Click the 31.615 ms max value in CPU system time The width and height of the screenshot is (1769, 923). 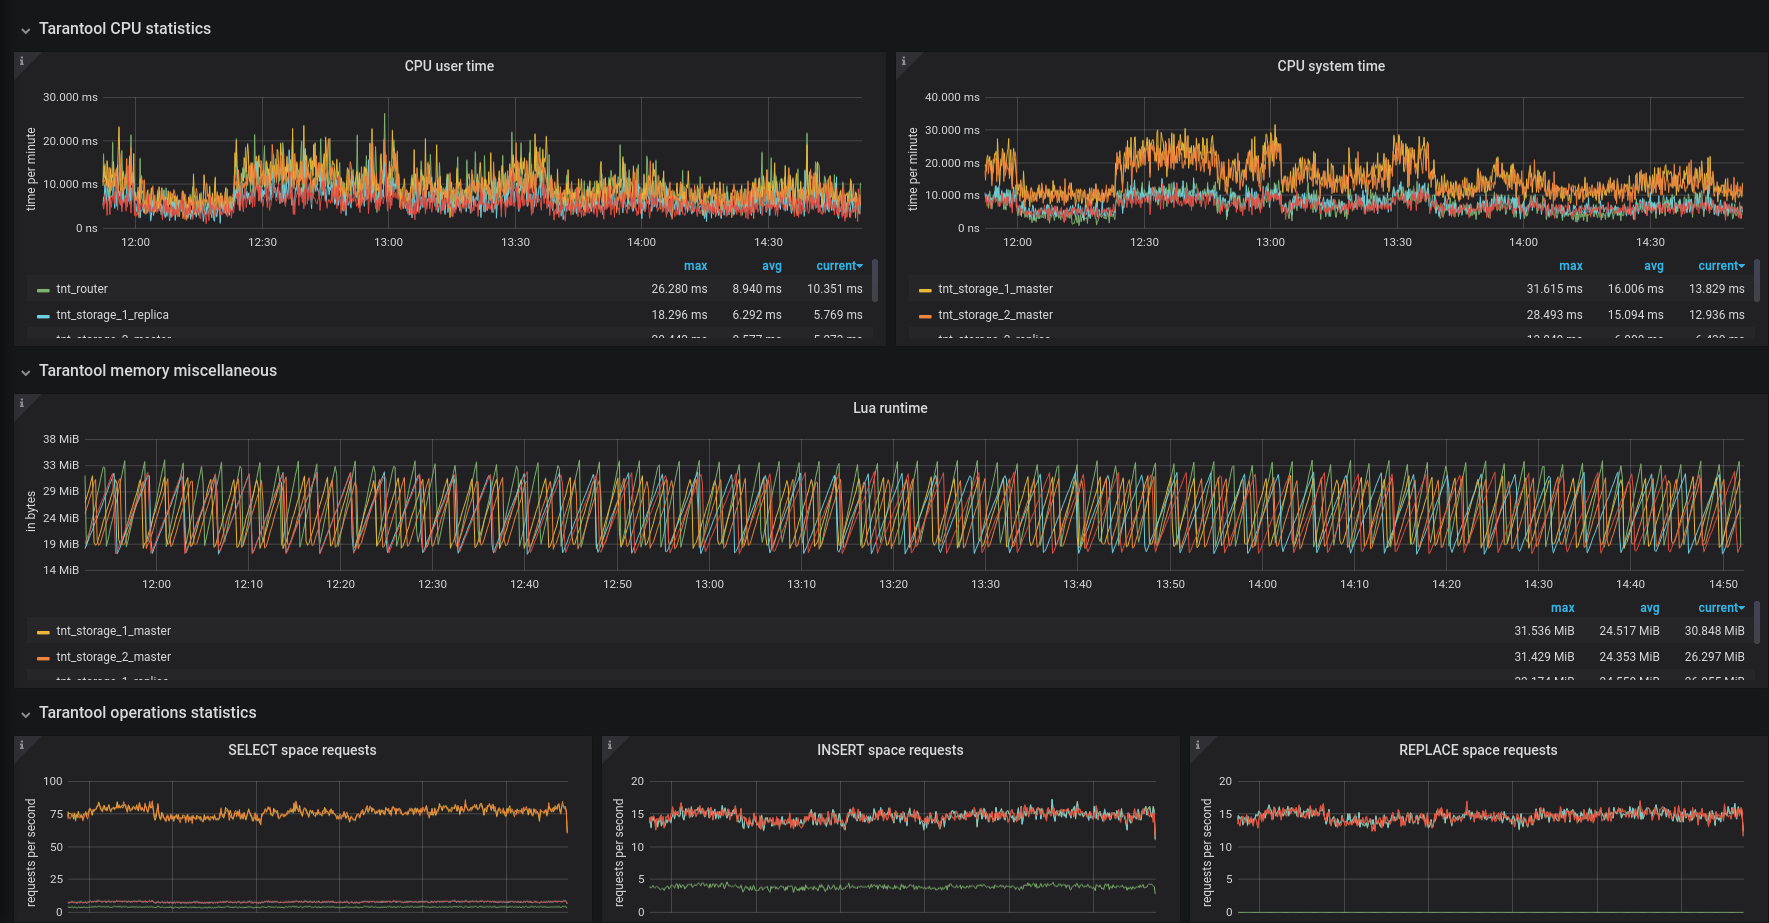click(1554, 289)
